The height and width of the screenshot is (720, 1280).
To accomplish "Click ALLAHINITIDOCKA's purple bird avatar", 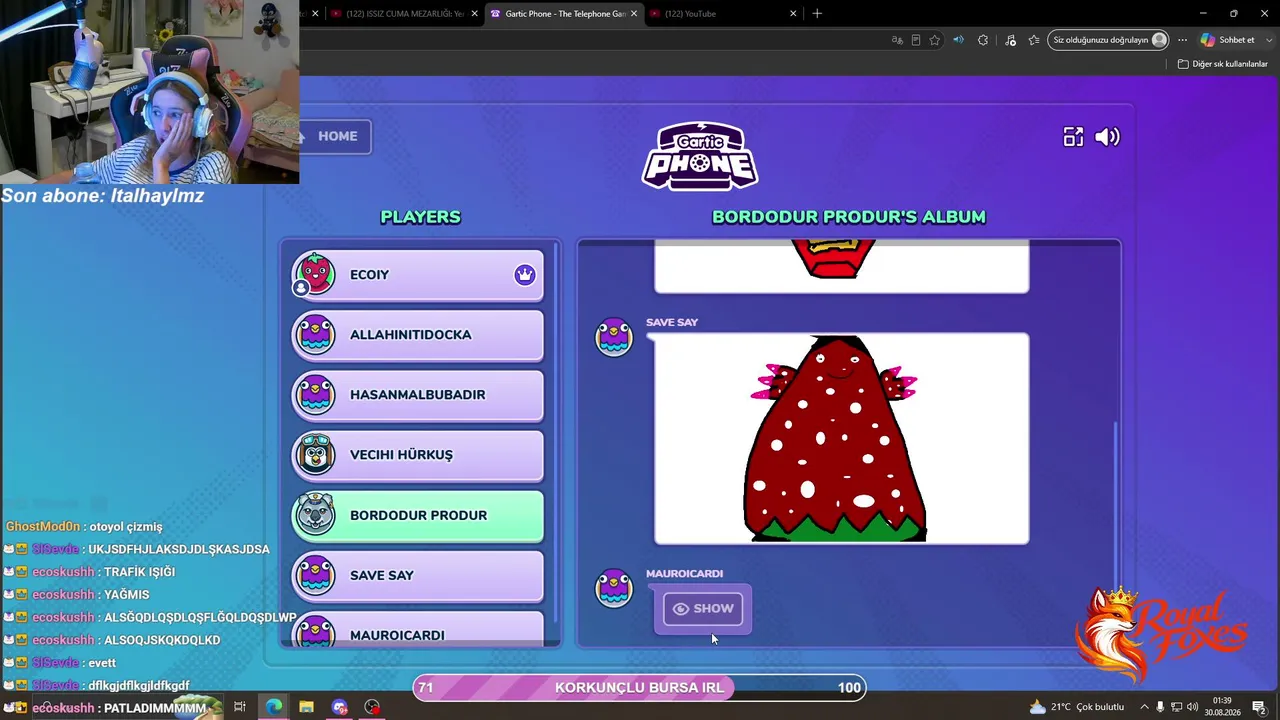I will click(x=316, y=335).
